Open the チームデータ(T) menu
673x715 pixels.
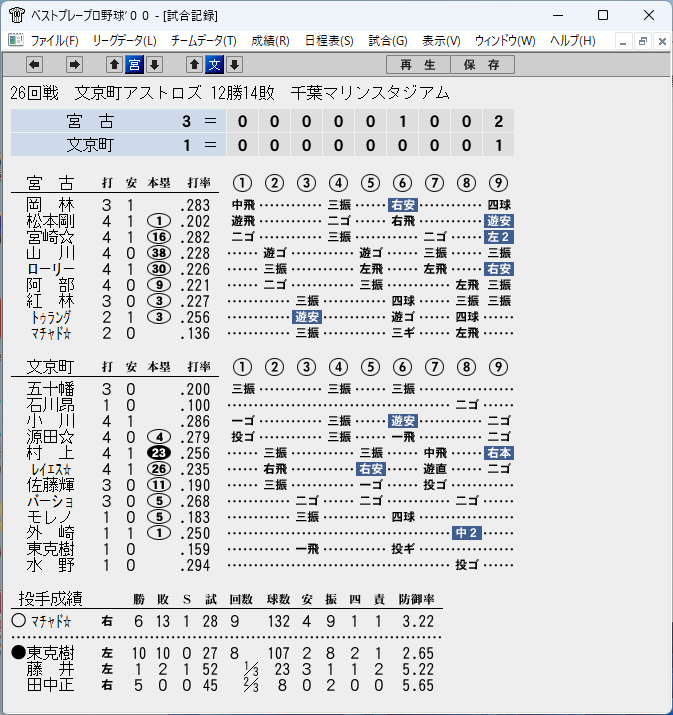pos(204,41)
